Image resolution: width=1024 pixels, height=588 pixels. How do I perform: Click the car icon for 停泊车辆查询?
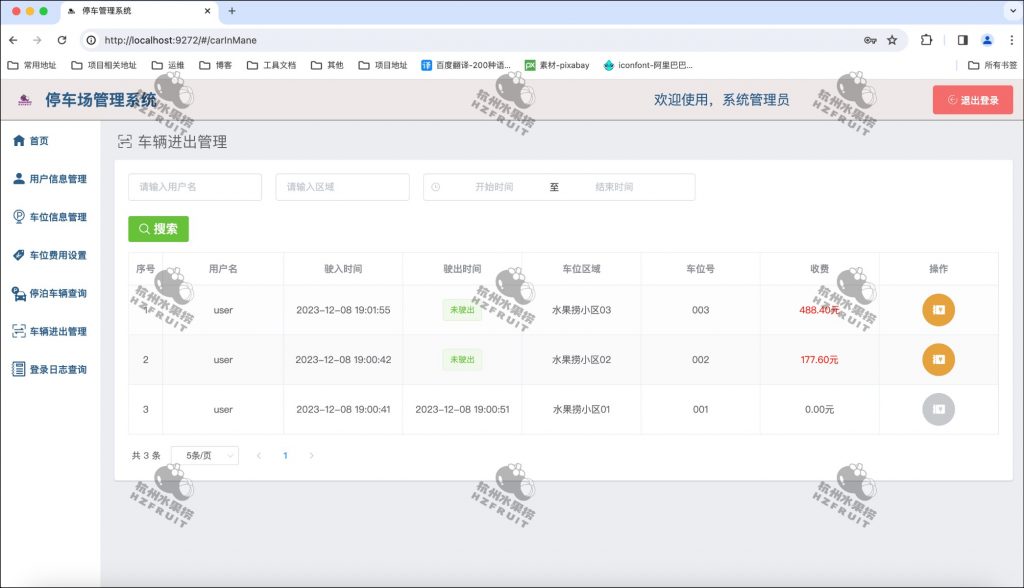(x=17, y=293)
